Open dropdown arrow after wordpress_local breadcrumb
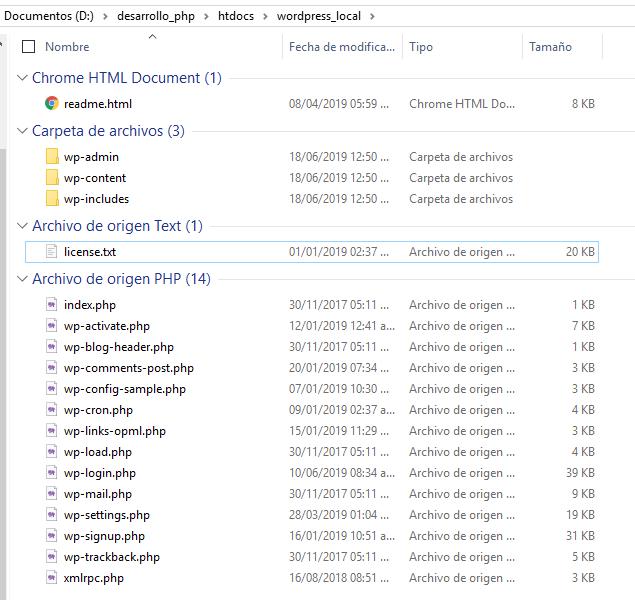The image size is (635, 600). coord(372,16)
